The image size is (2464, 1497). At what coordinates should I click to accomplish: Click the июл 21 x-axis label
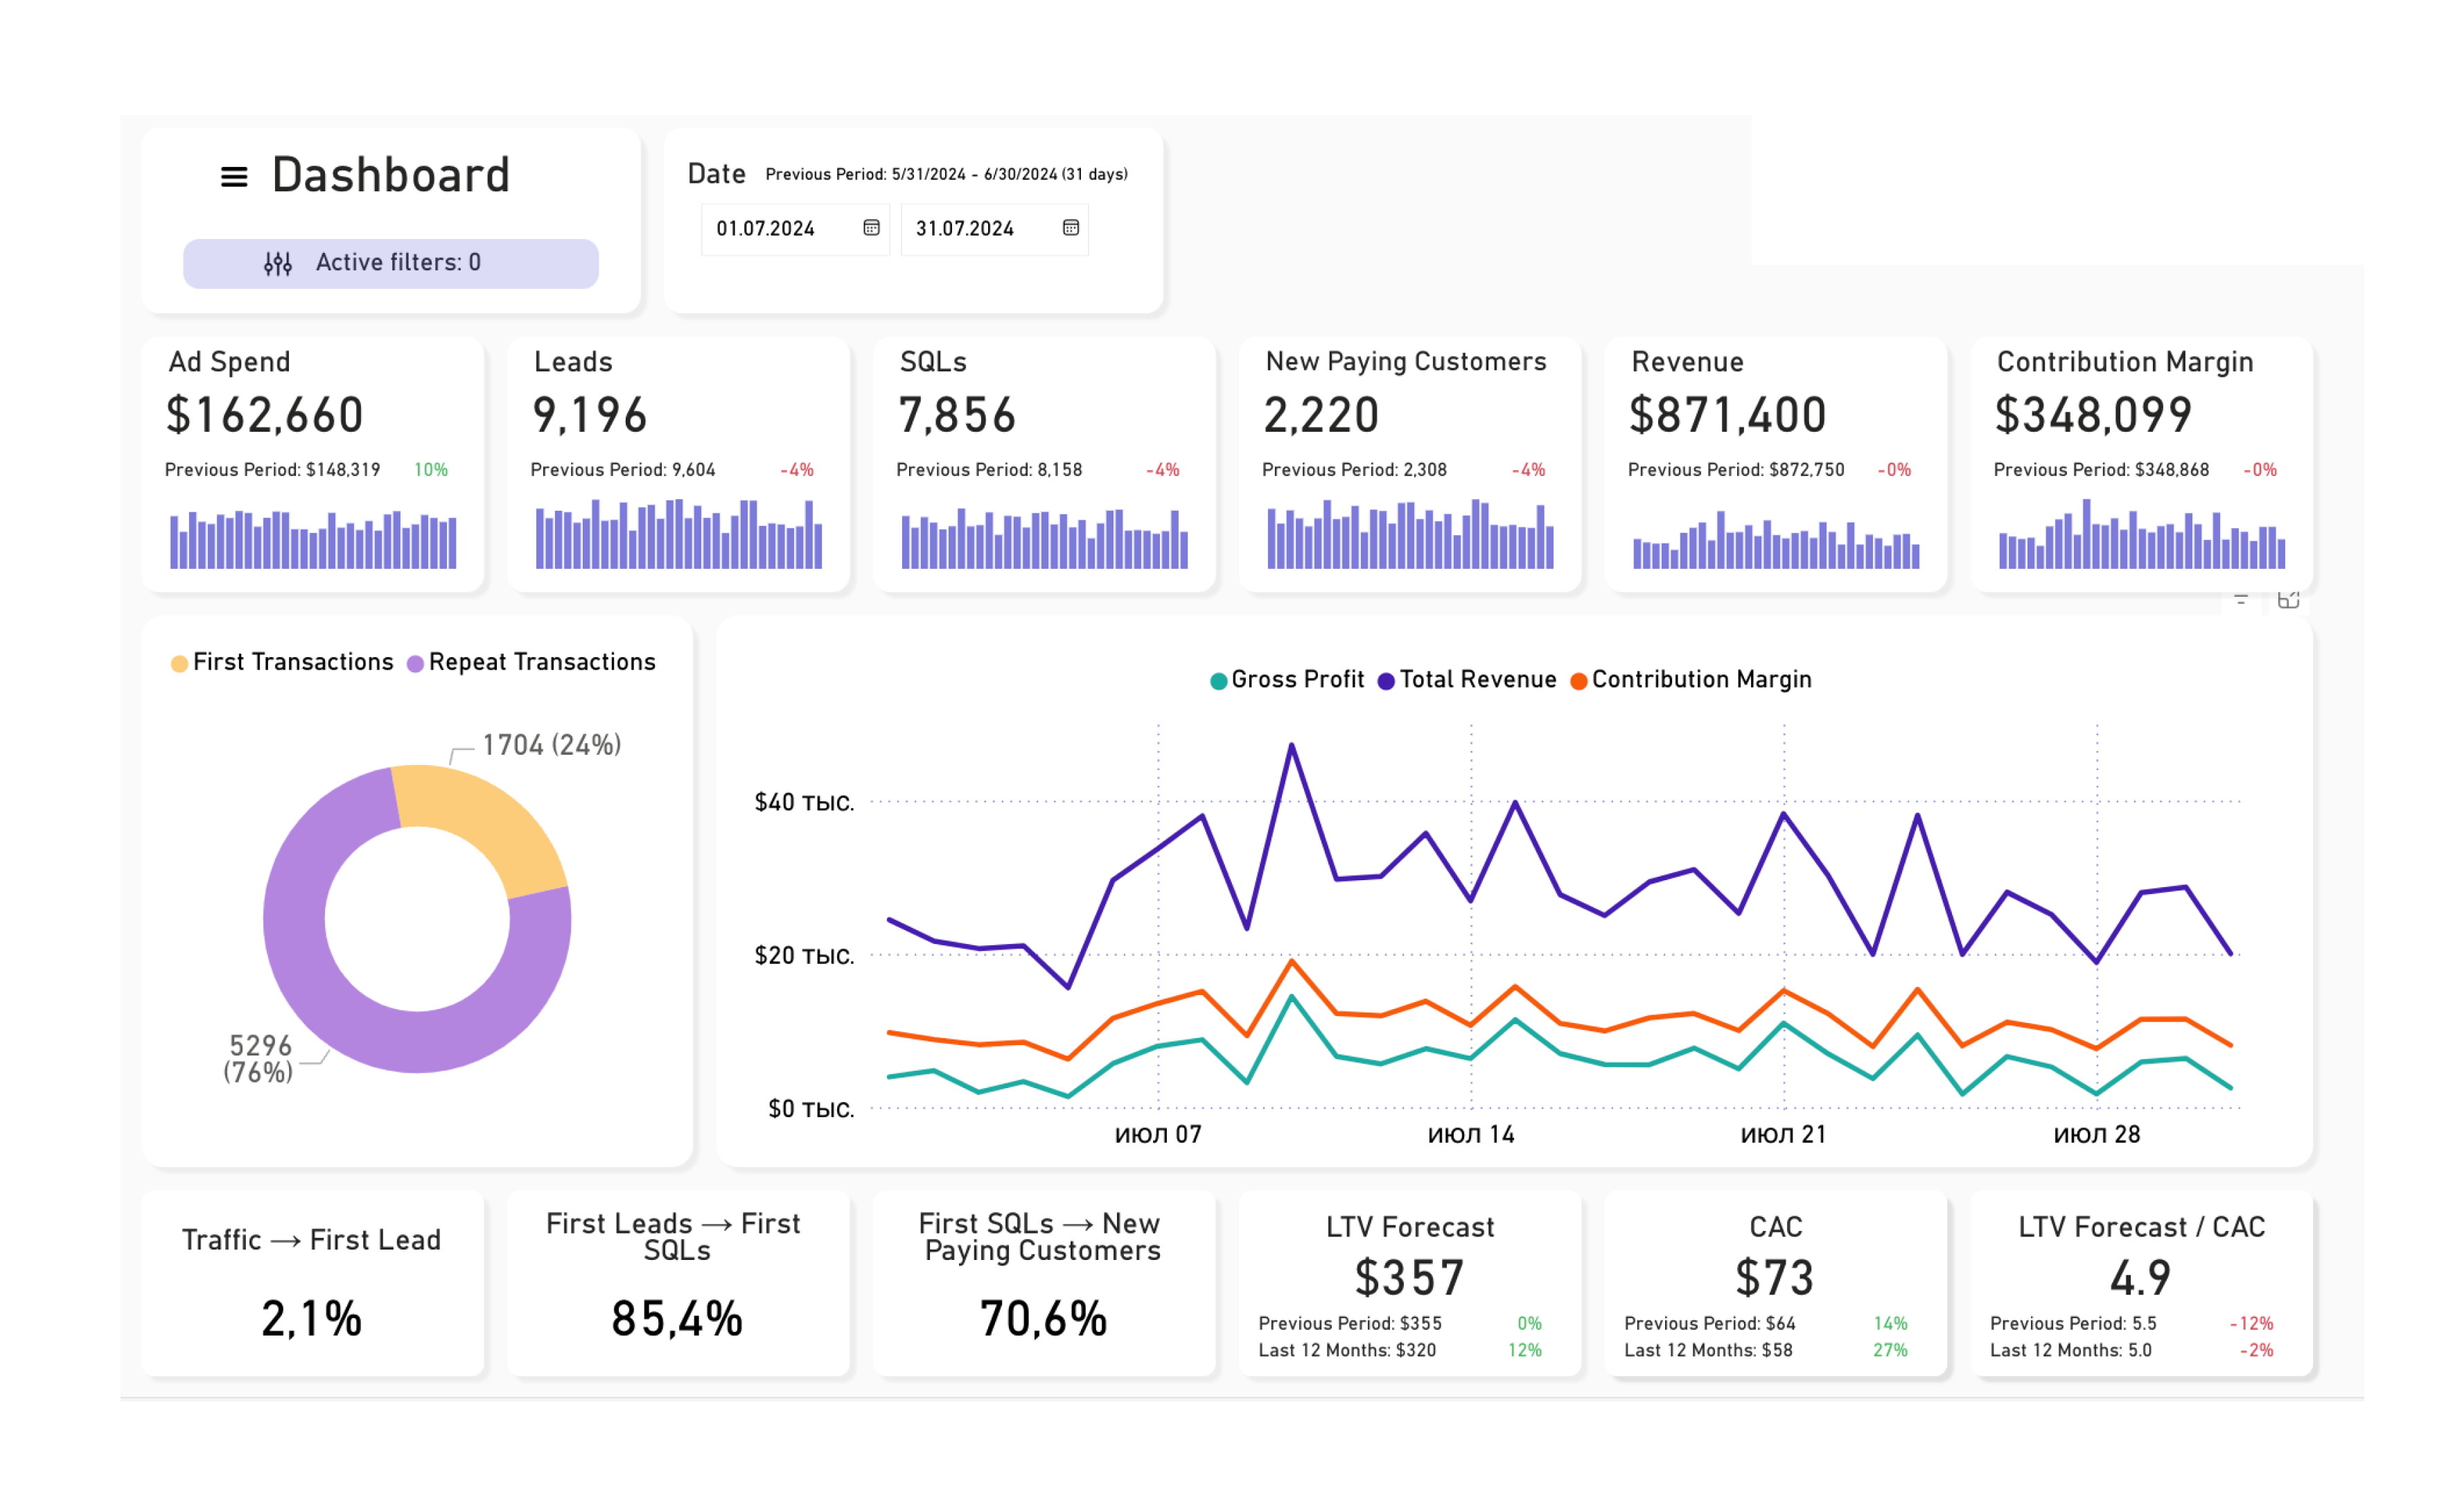click(x=1784, y=1135)
